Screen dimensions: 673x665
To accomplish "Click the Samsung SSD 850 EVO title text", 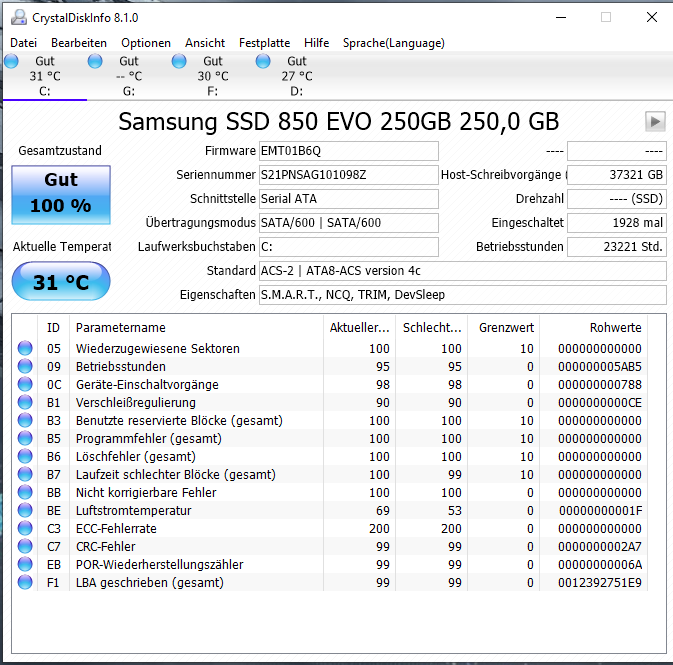I will click(x=339, y=121).
